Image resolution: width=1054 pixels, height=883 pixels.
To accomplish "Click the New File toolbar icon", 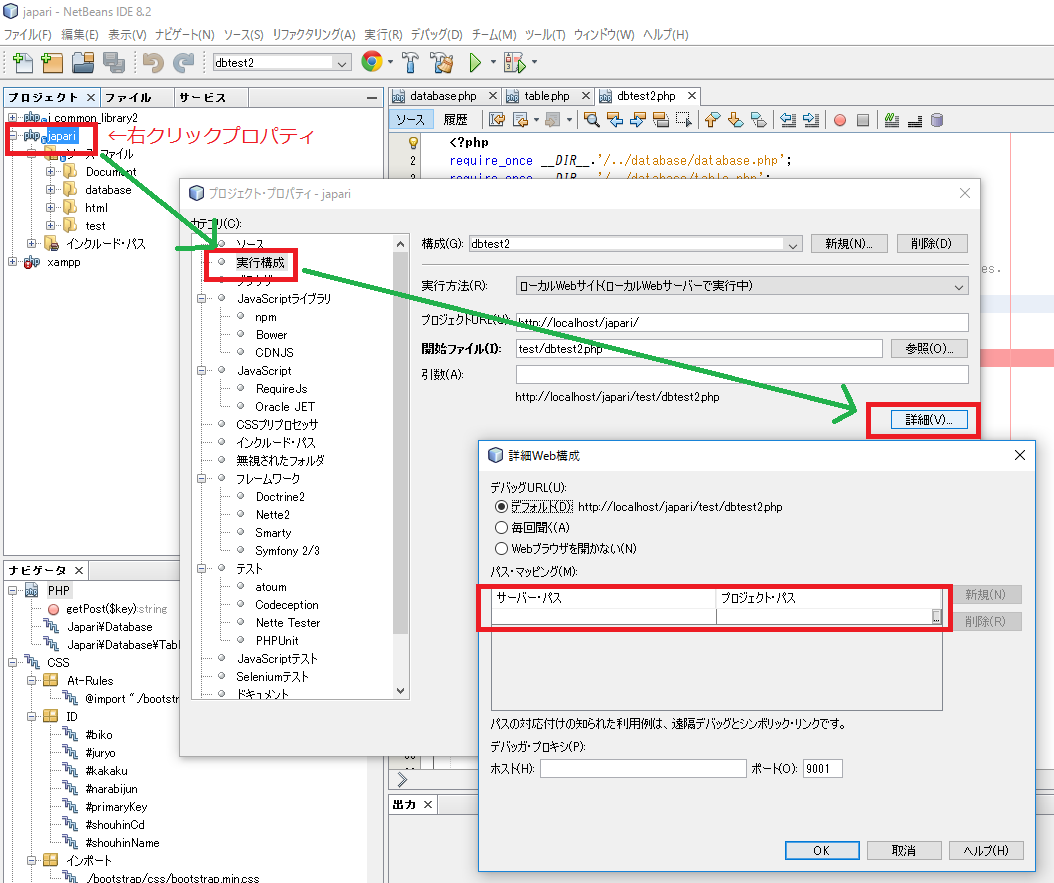I will click(22, 62).
